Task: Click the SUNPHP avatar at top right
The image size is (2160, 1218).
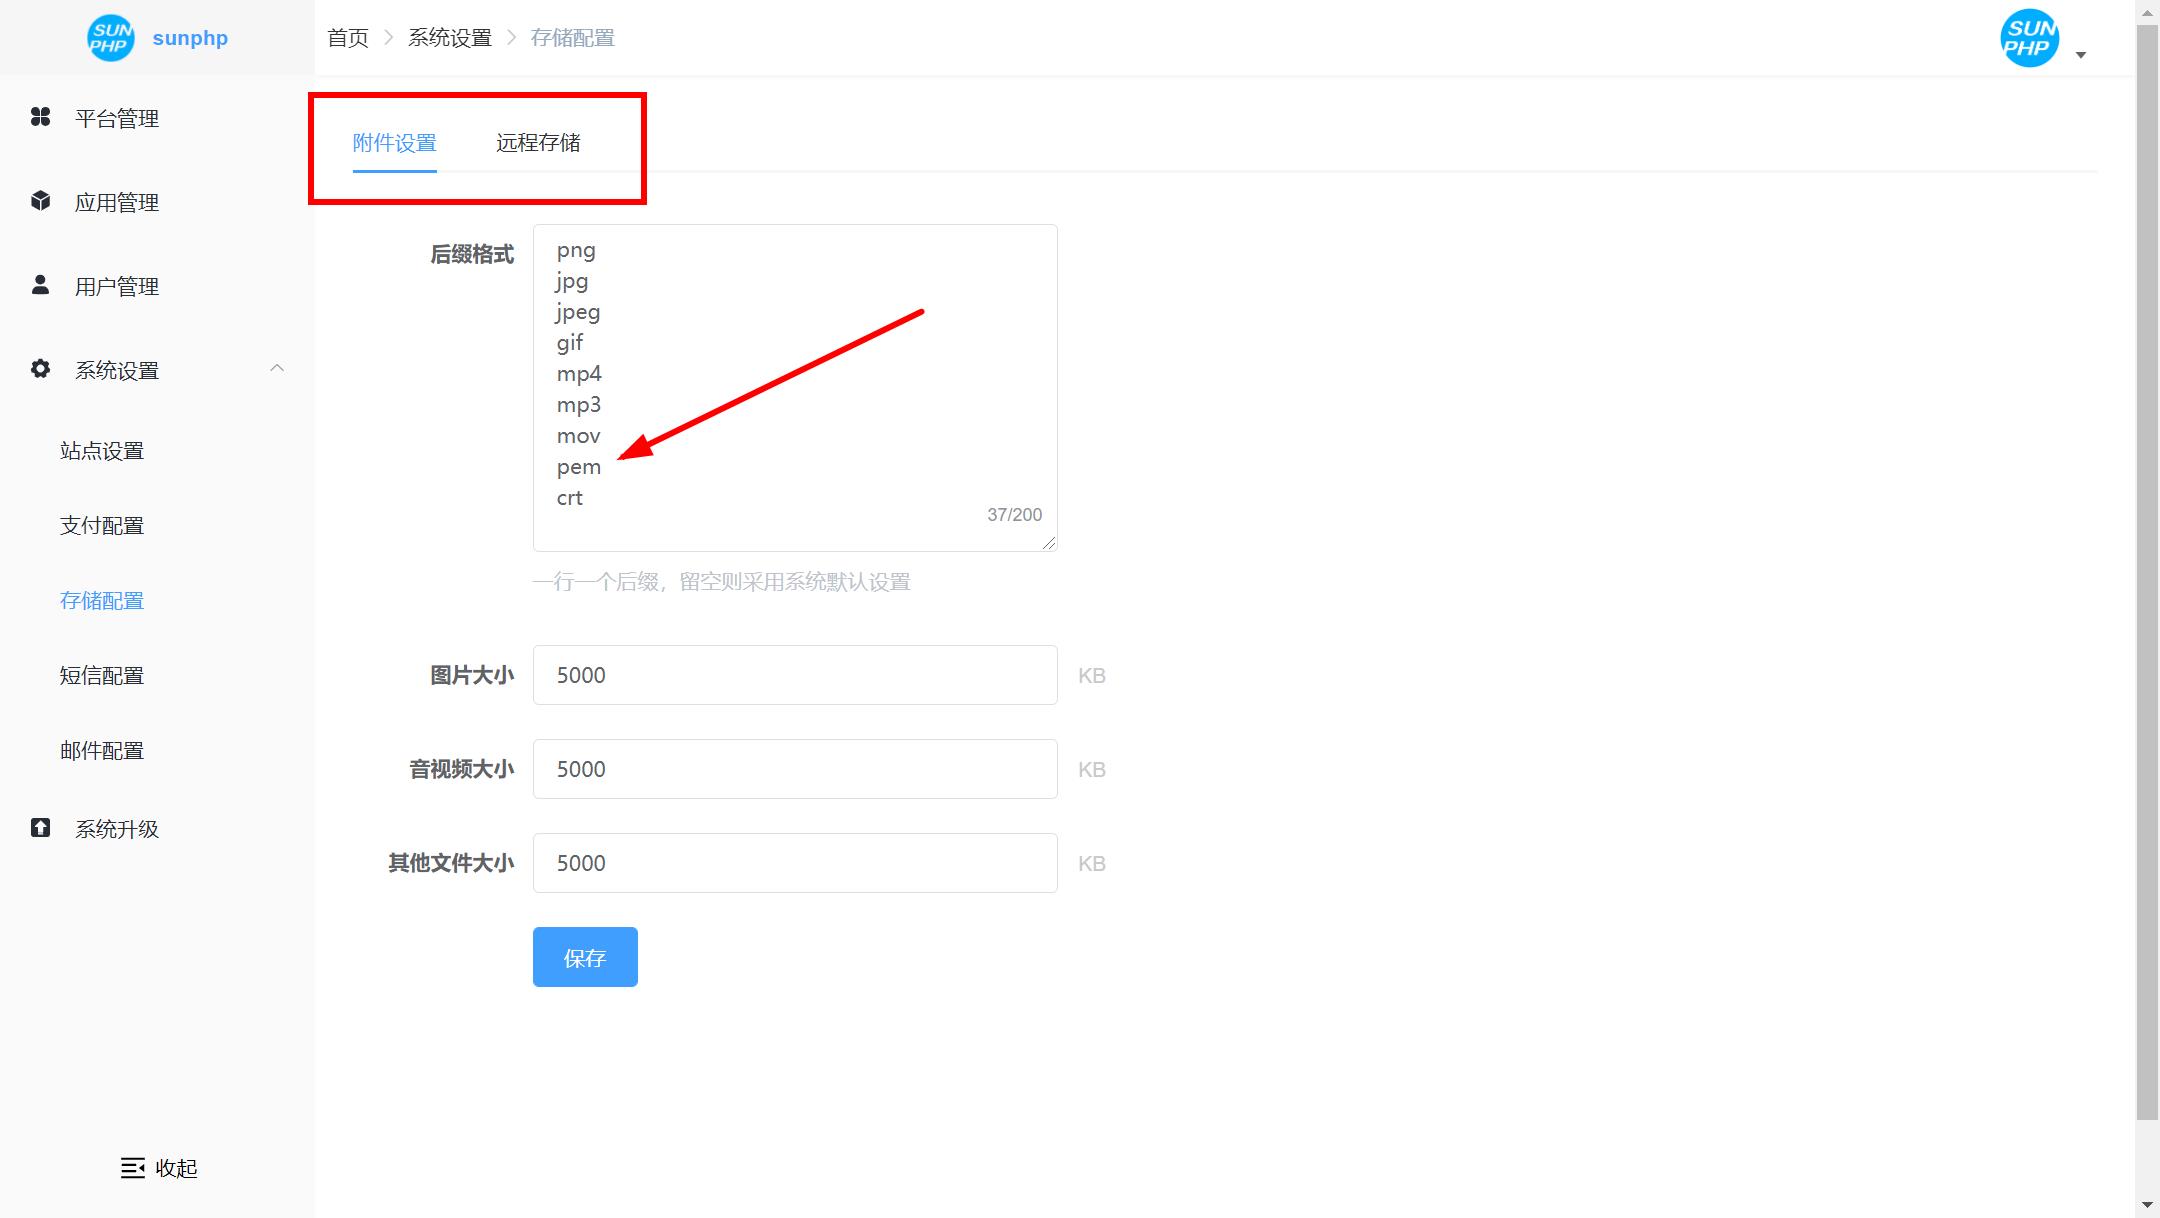Action: (x=2029, y=38)
